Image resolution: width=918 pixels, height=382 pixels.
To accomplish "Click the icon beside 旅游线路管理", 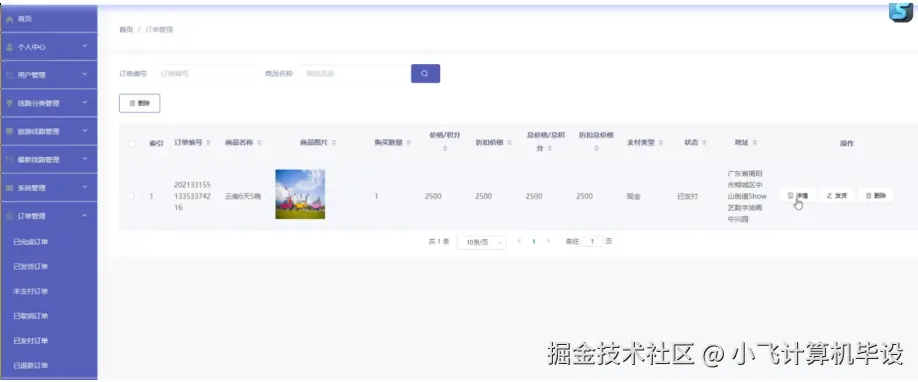I will coord(9,131).
